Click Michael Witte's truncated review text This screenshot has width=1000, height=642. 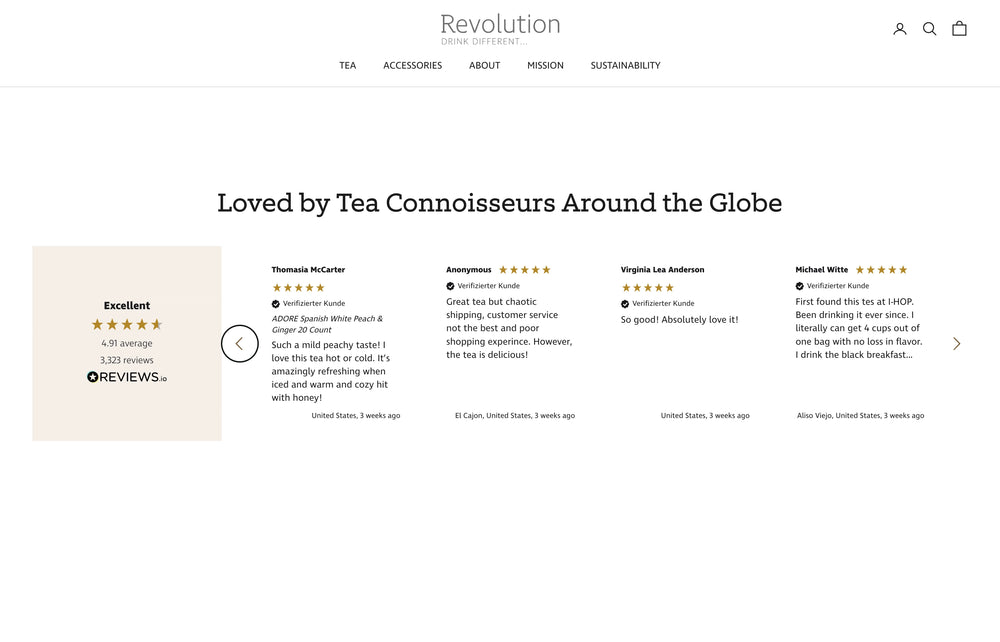(x=858, y=328)
